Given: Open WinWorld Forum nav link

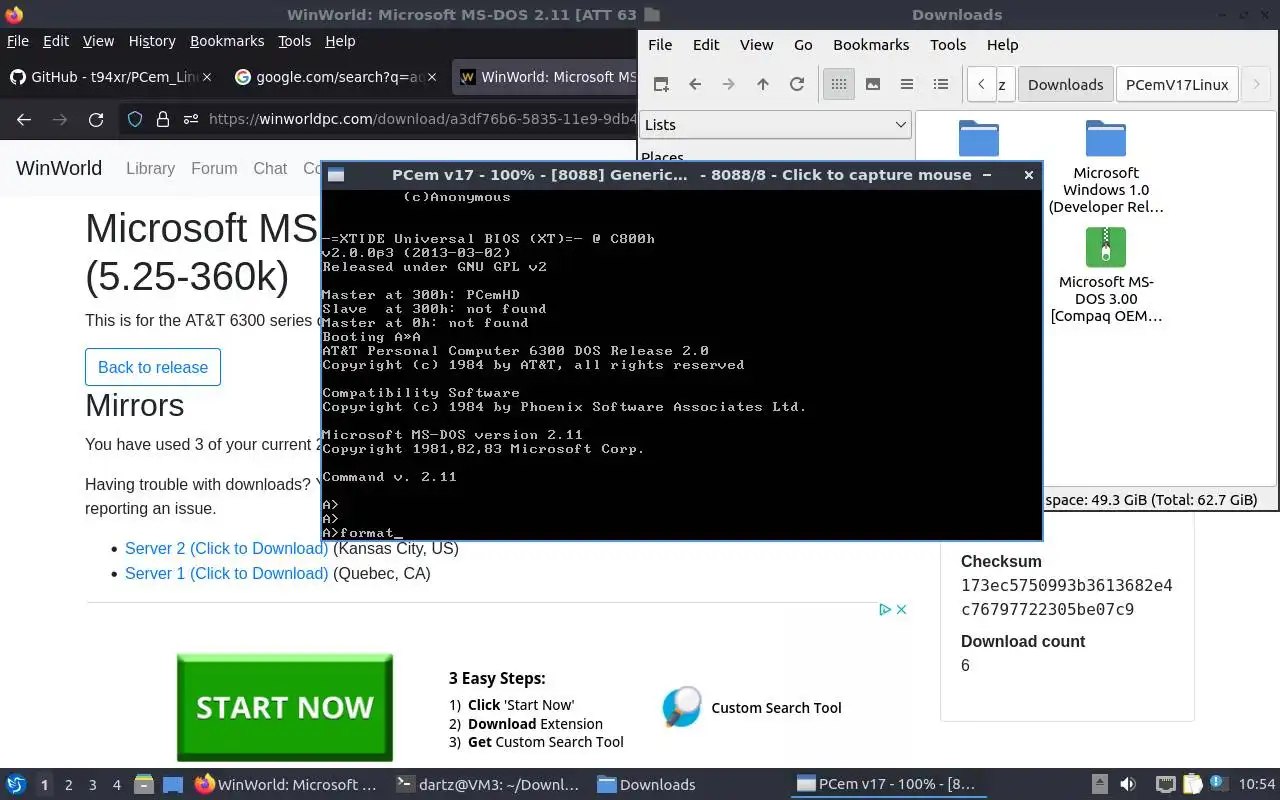Looking at the screenshot, I should (x=214, y=168).
